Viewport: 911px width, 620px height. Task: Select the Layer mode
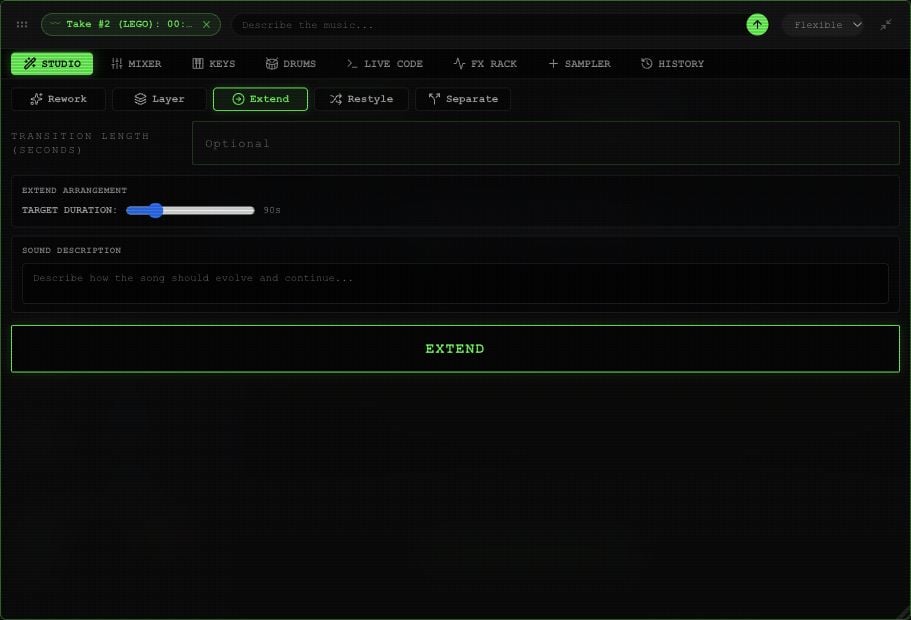coord(159,99)
